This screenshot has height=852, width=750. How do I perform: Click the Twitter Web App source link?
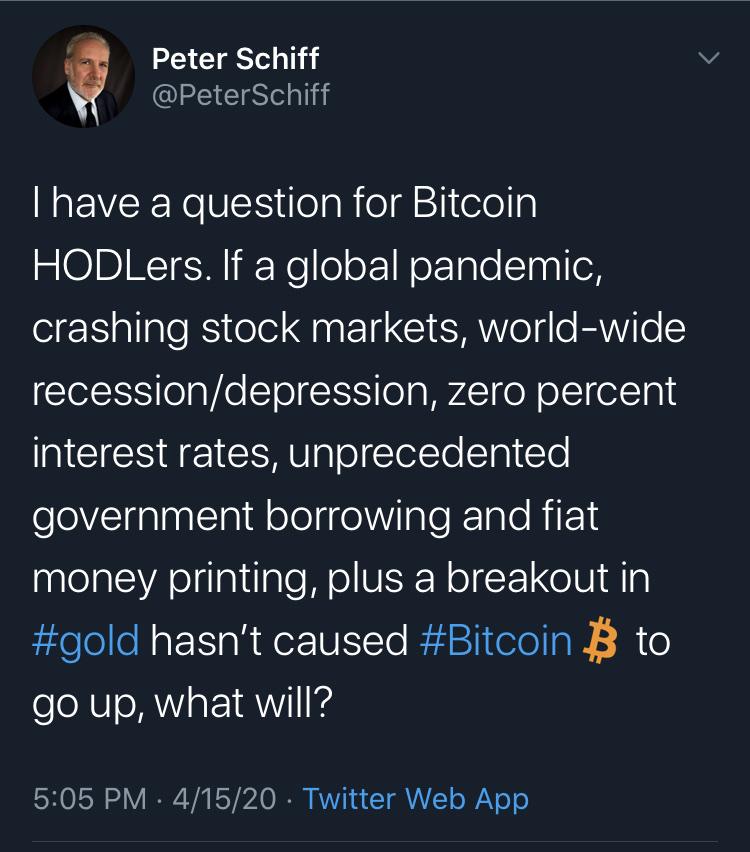pos(416,800)
